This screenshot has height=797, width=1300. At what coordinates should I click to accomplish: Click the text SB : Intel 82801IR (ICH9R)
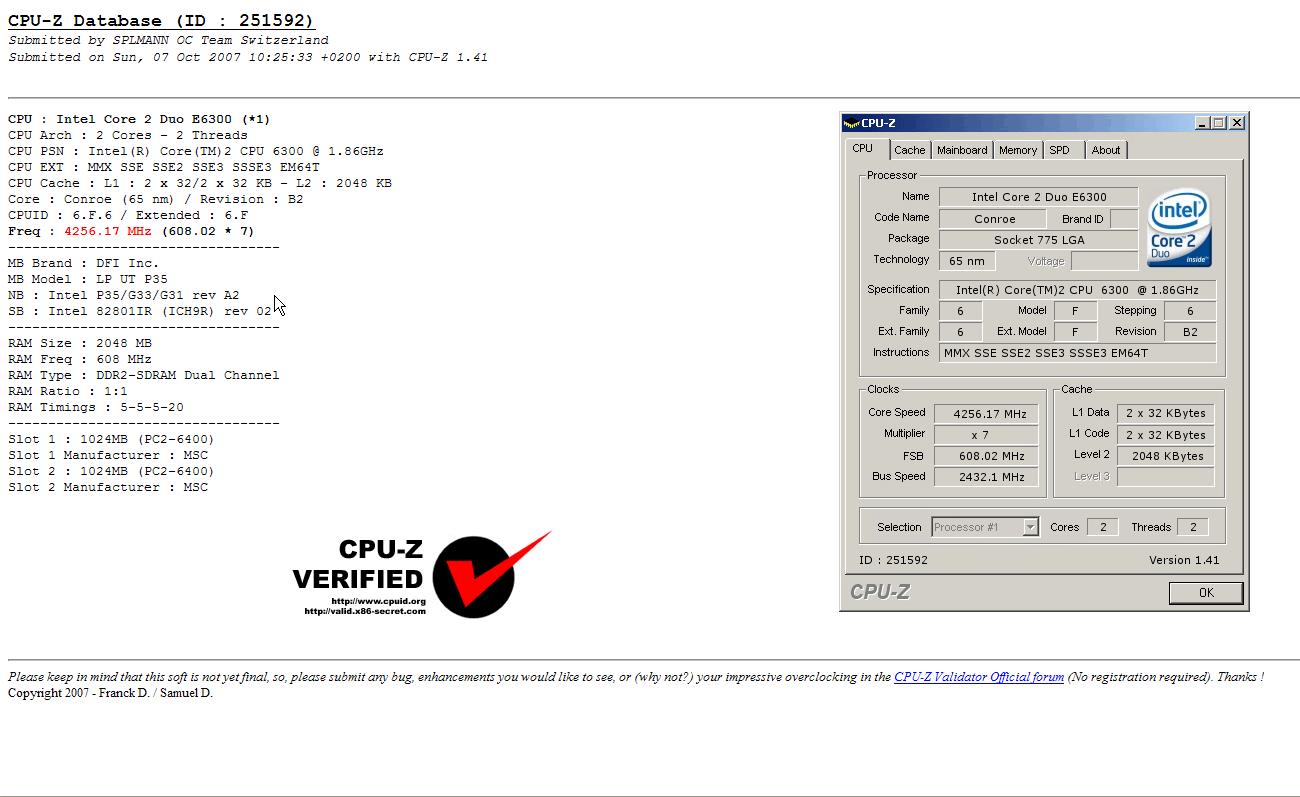tap(140, 311)
